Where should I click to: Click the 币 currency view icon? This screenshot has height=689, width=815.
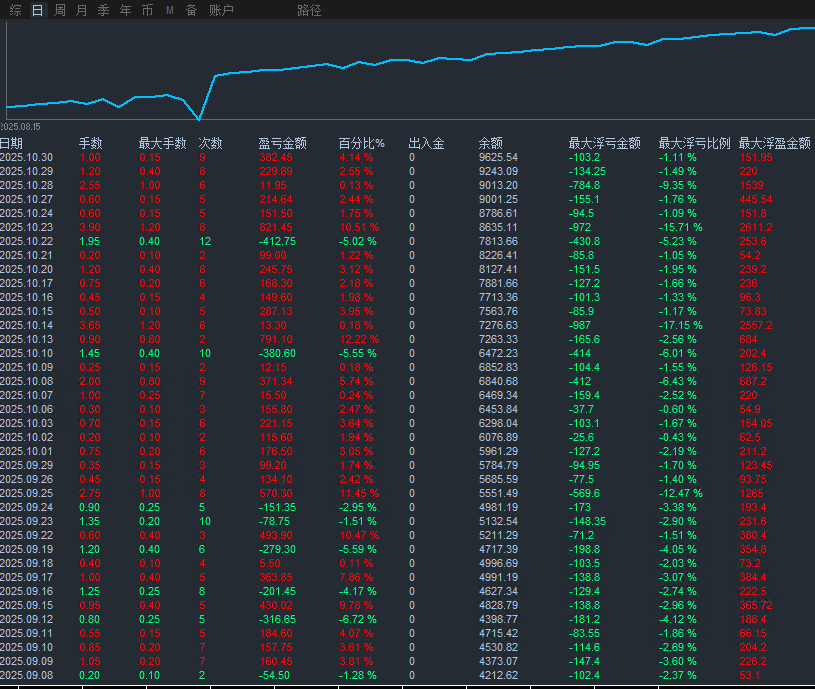click(x=146, y=10)
